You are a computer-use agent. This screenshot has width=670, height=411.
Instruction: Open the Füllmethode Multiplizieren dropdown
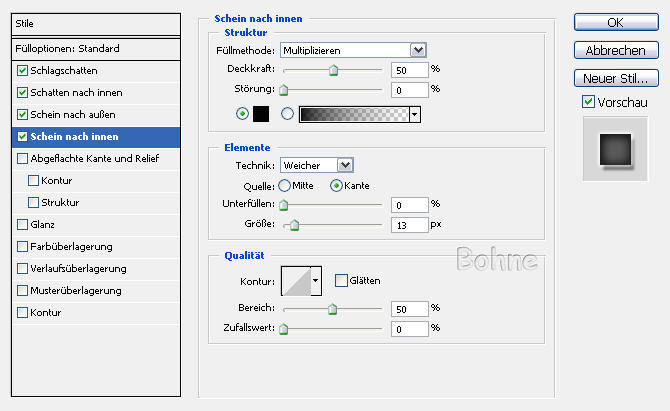click(x=352, y=50)
